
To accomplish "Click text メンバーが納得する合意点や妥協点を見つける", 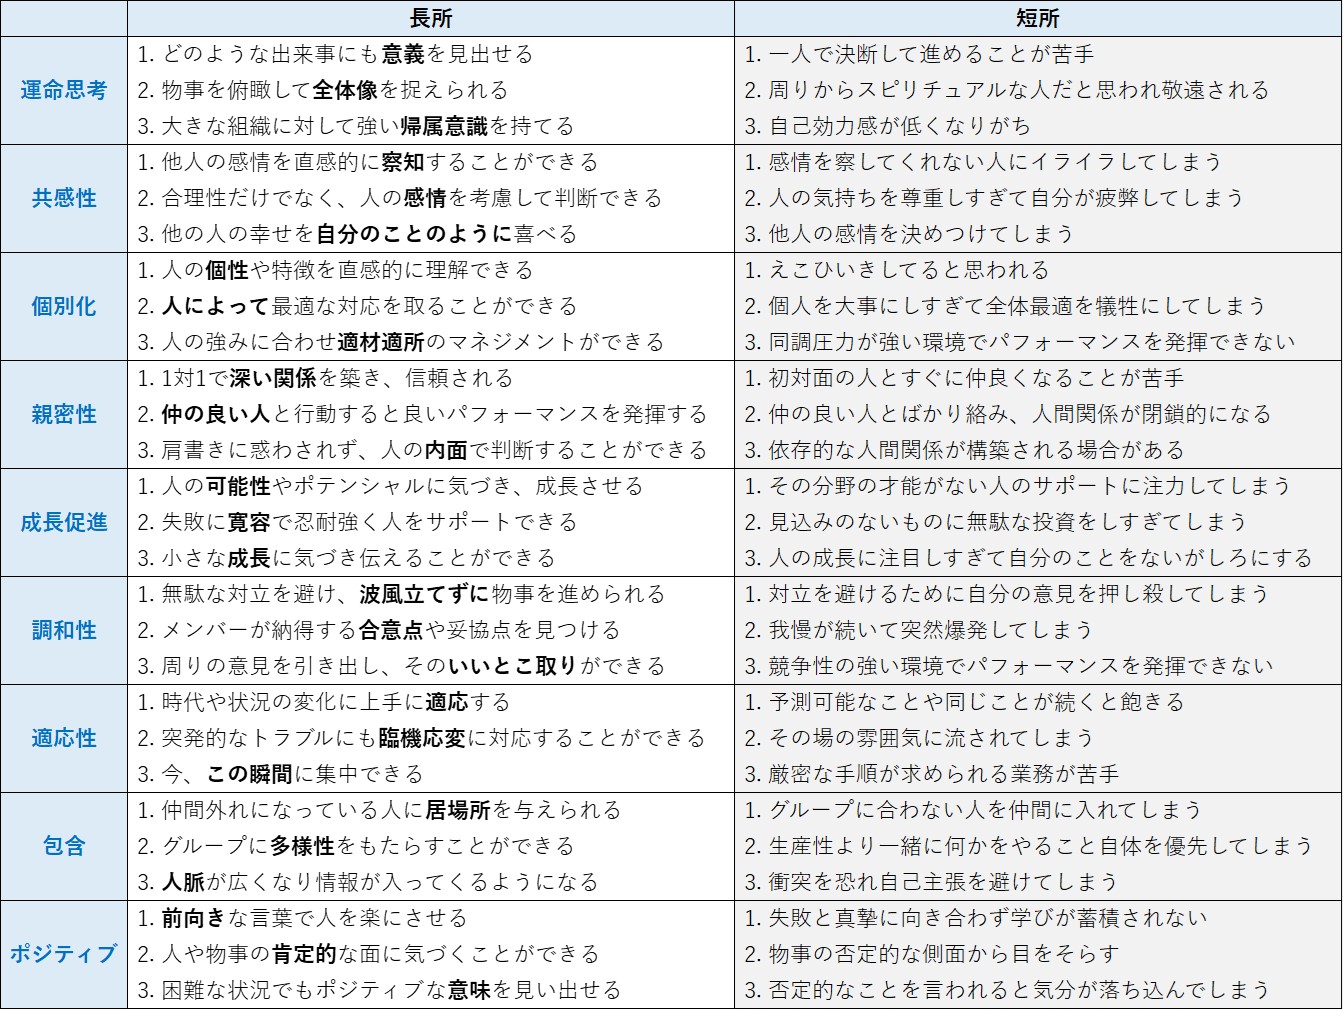I will (390, 630).
